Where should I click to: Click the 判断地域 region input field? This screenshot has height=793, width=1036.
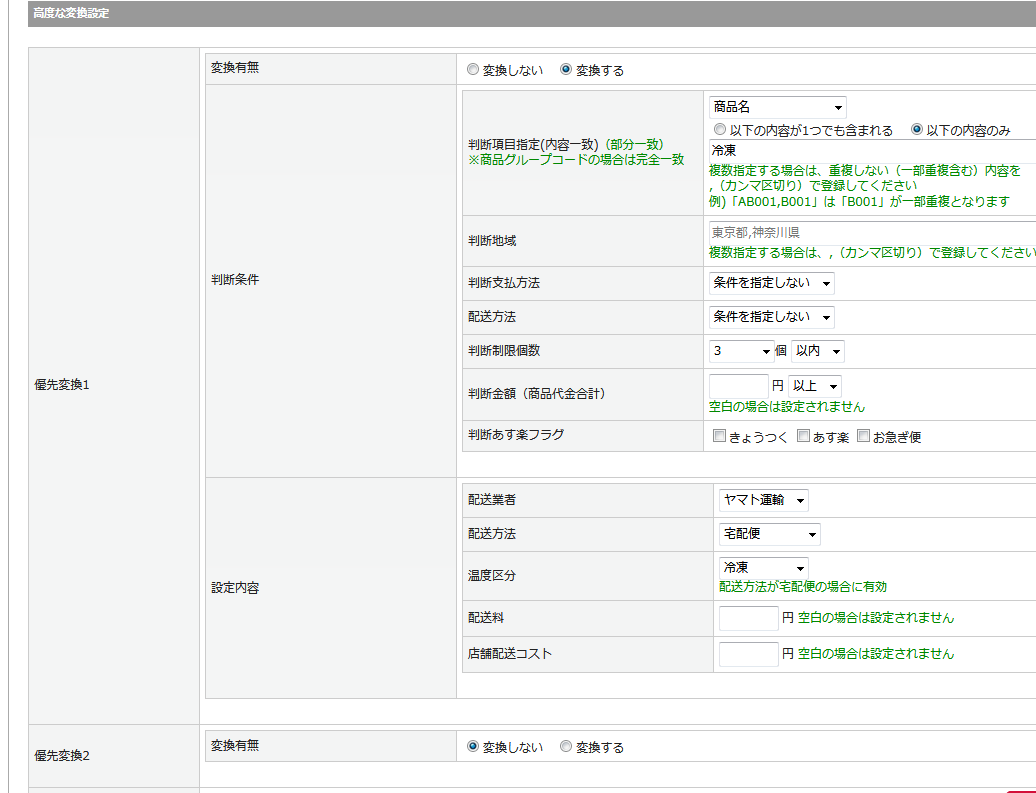(870, 232)
